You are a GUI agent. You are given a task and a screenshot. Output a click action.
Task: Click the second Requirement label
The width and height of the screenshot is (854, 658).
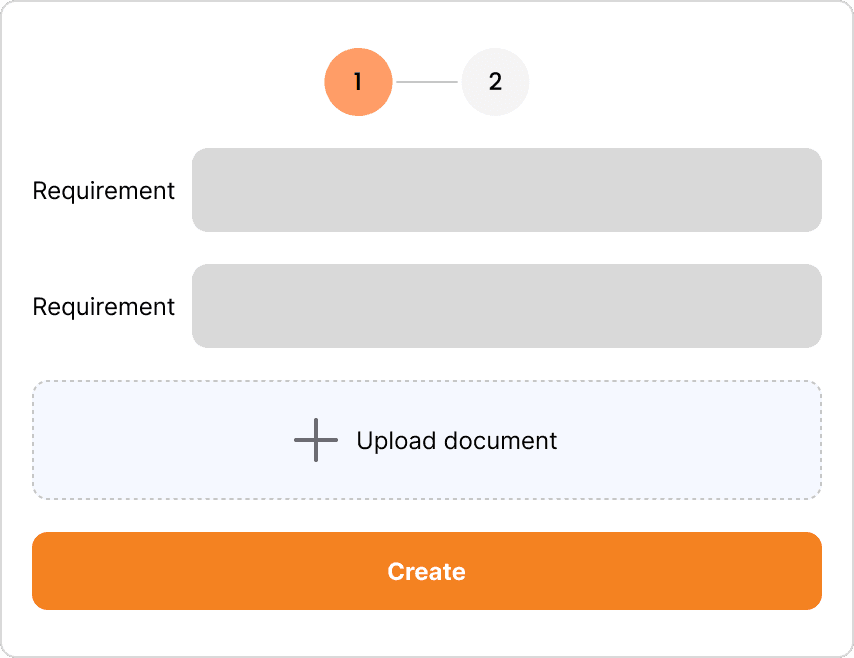(103, 307)
